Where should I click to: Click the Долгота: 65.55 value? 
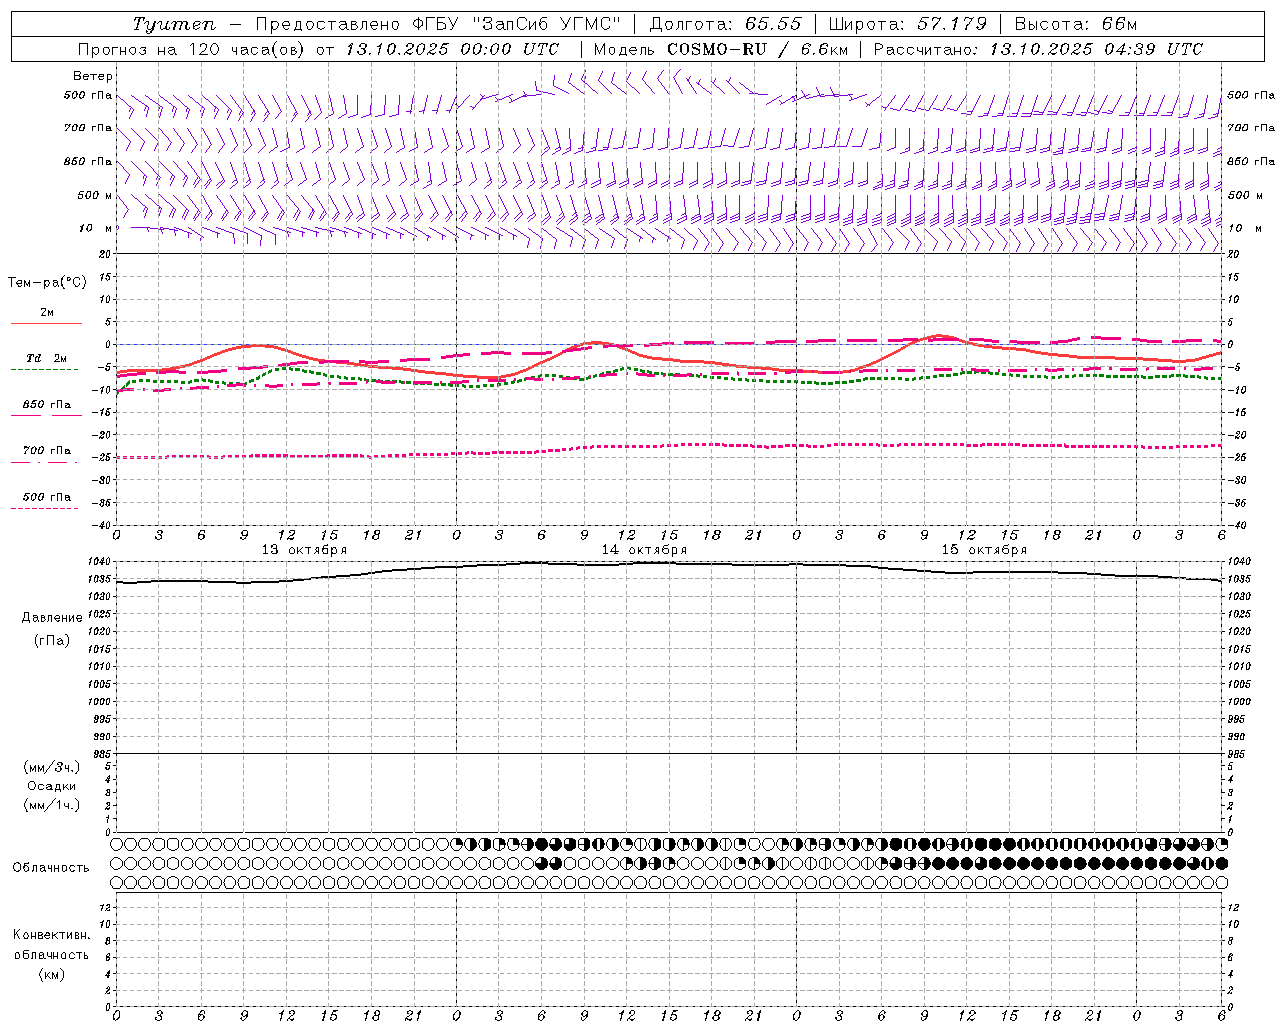725,24
